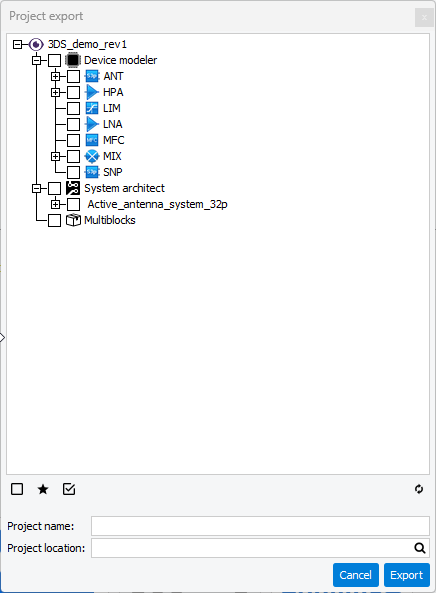Click the Device modeler chip icon
436x593 pixels.
tap(73, 60)
